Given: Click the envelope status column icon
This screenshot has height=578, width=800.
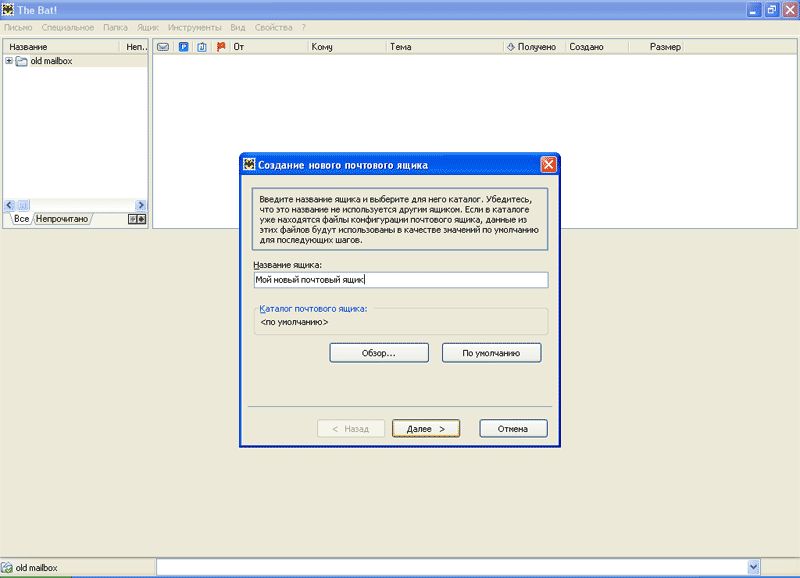Looking at the screenshot, I should pos(163,47).
